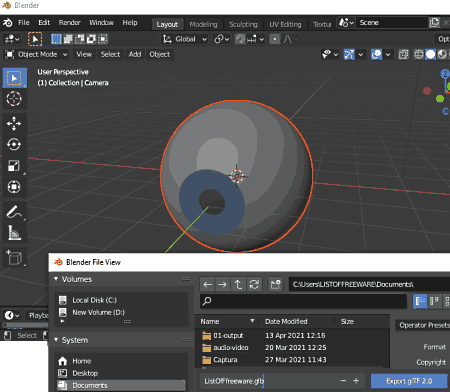Toggle show overlays in viewport
Image resolution: width=450 pixels, height=392 pixels.
click(376, 54)
